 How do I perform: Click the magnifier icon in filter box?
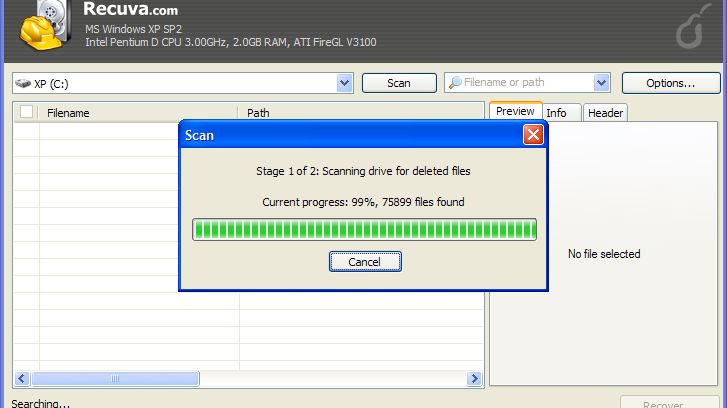[455, 83]
